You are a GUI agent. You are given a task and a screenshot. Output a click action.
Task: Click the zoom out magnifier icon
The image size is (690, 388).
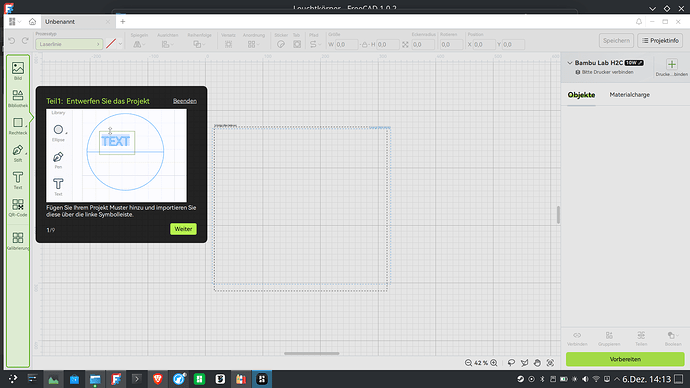pyautogui.click(x=468, y=363)
